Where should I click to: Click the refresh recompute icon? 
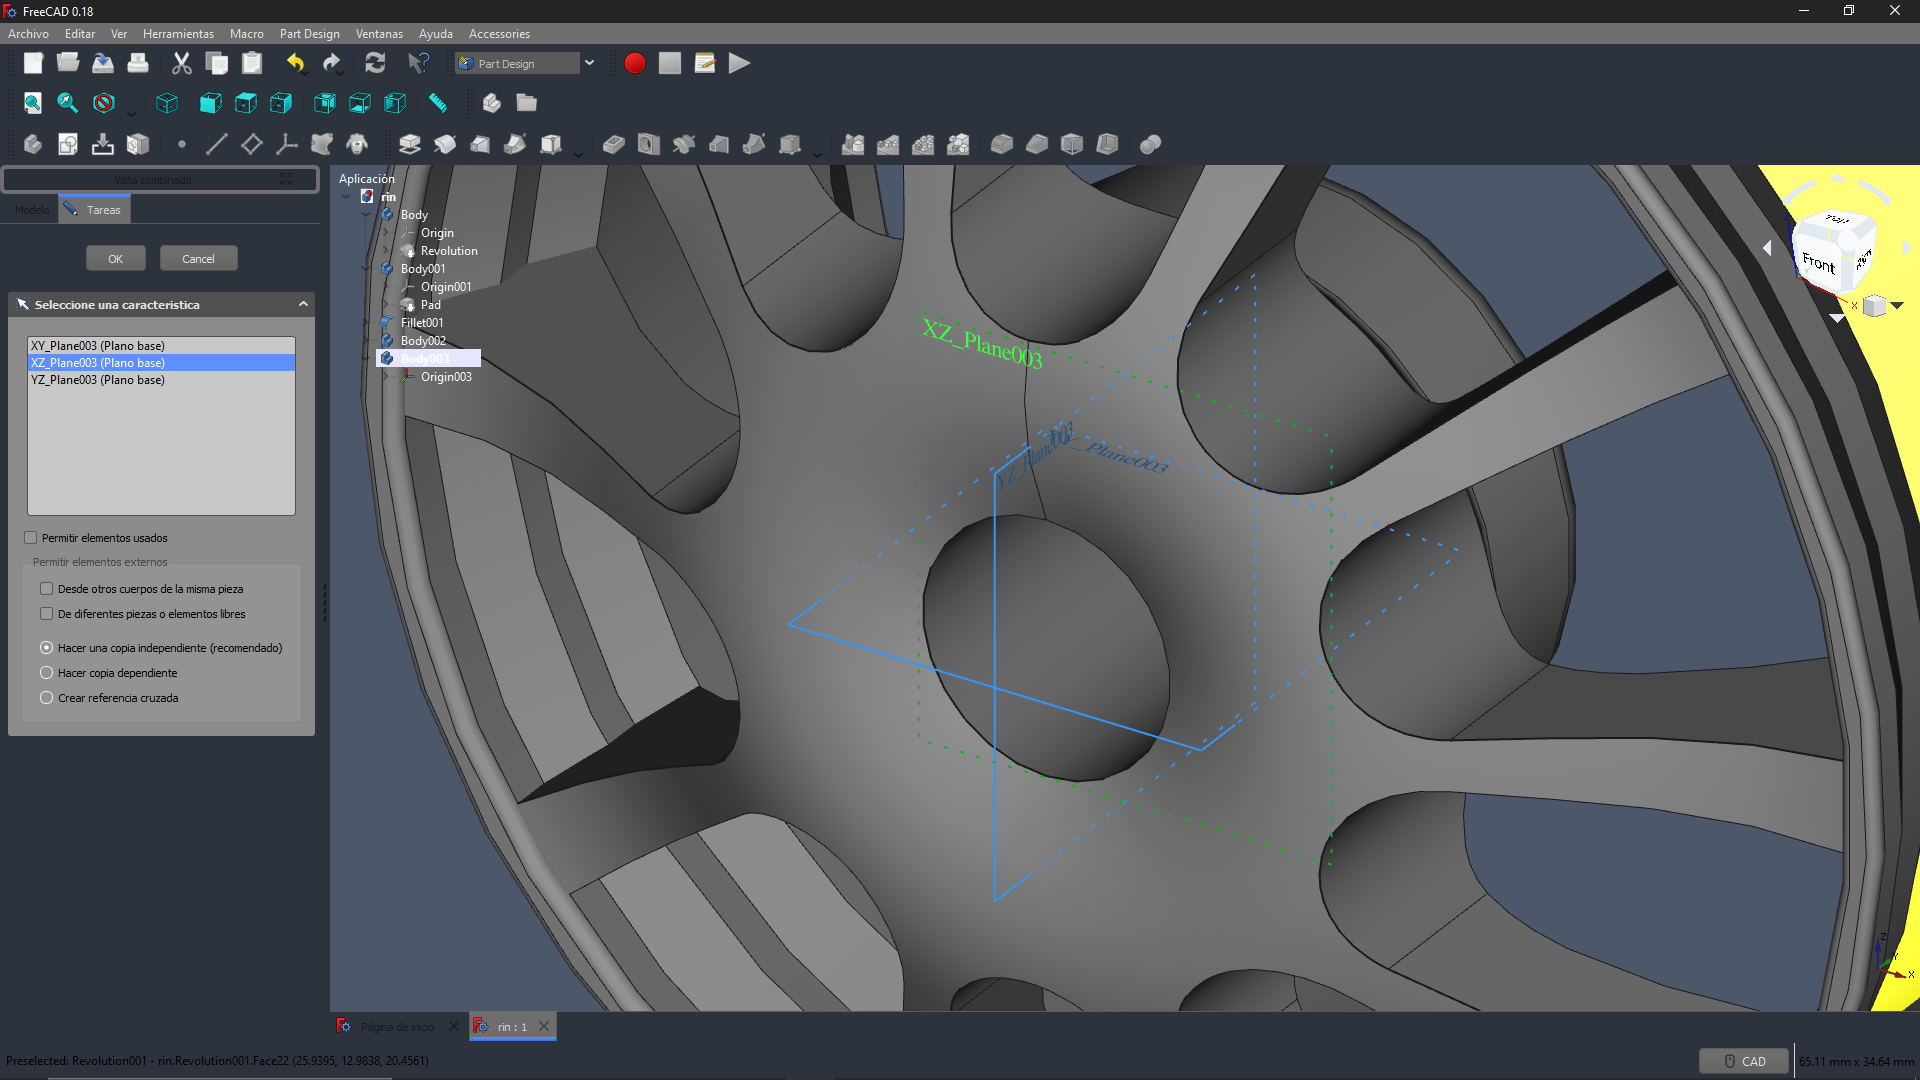(x=375, y=63)
